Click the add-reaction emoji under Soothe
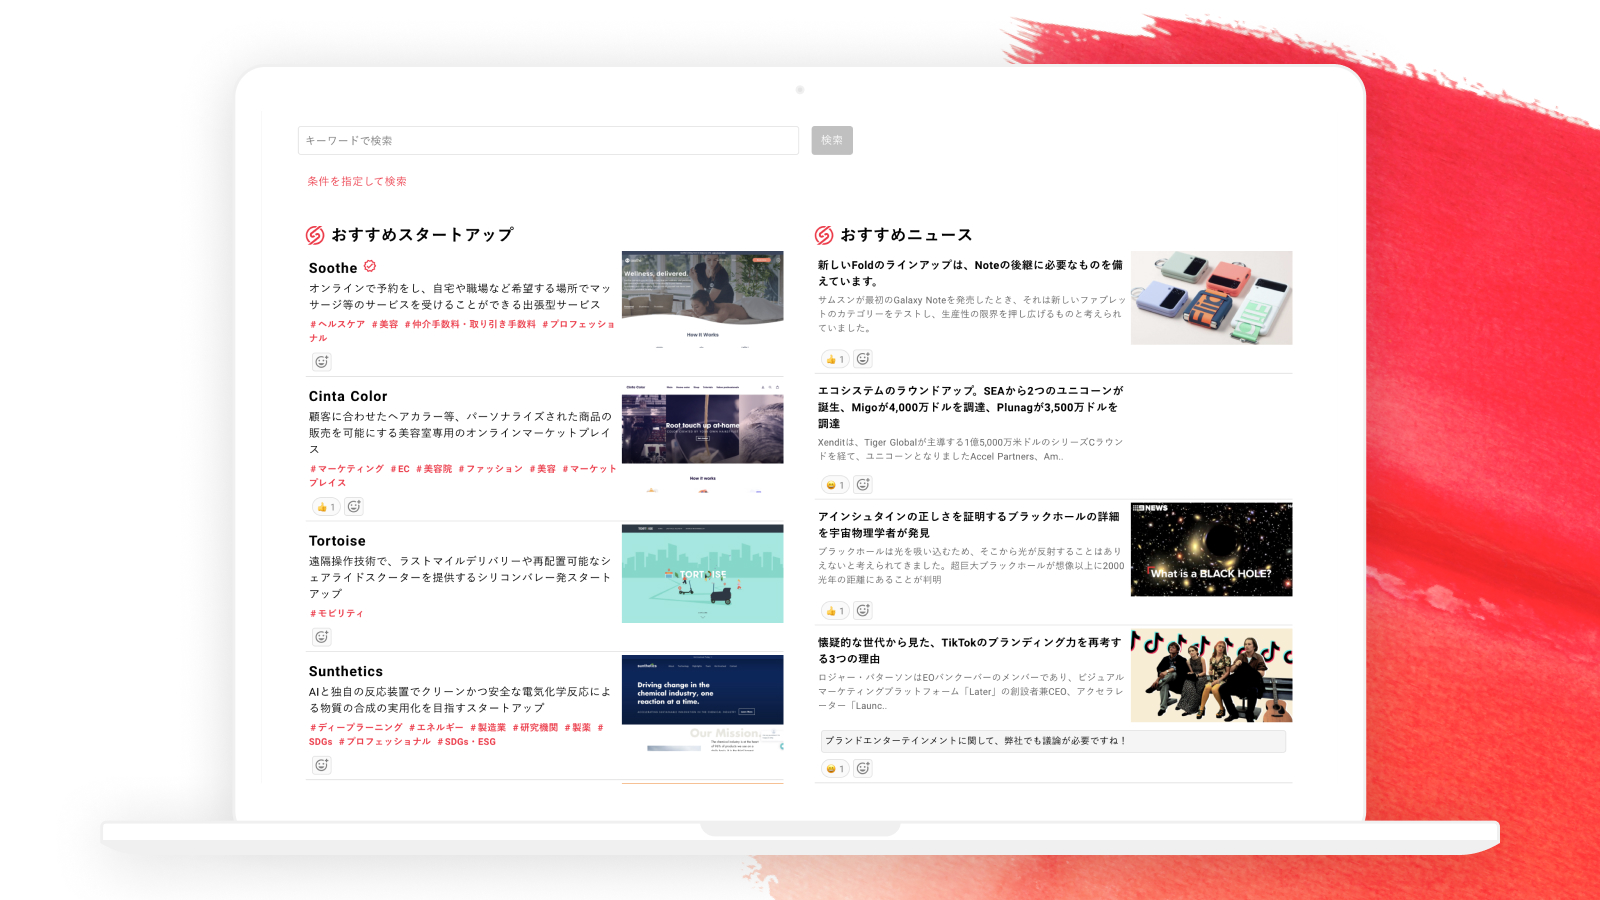The height and width of the screenshot is (900, 1600). click(x=322, y=362)
